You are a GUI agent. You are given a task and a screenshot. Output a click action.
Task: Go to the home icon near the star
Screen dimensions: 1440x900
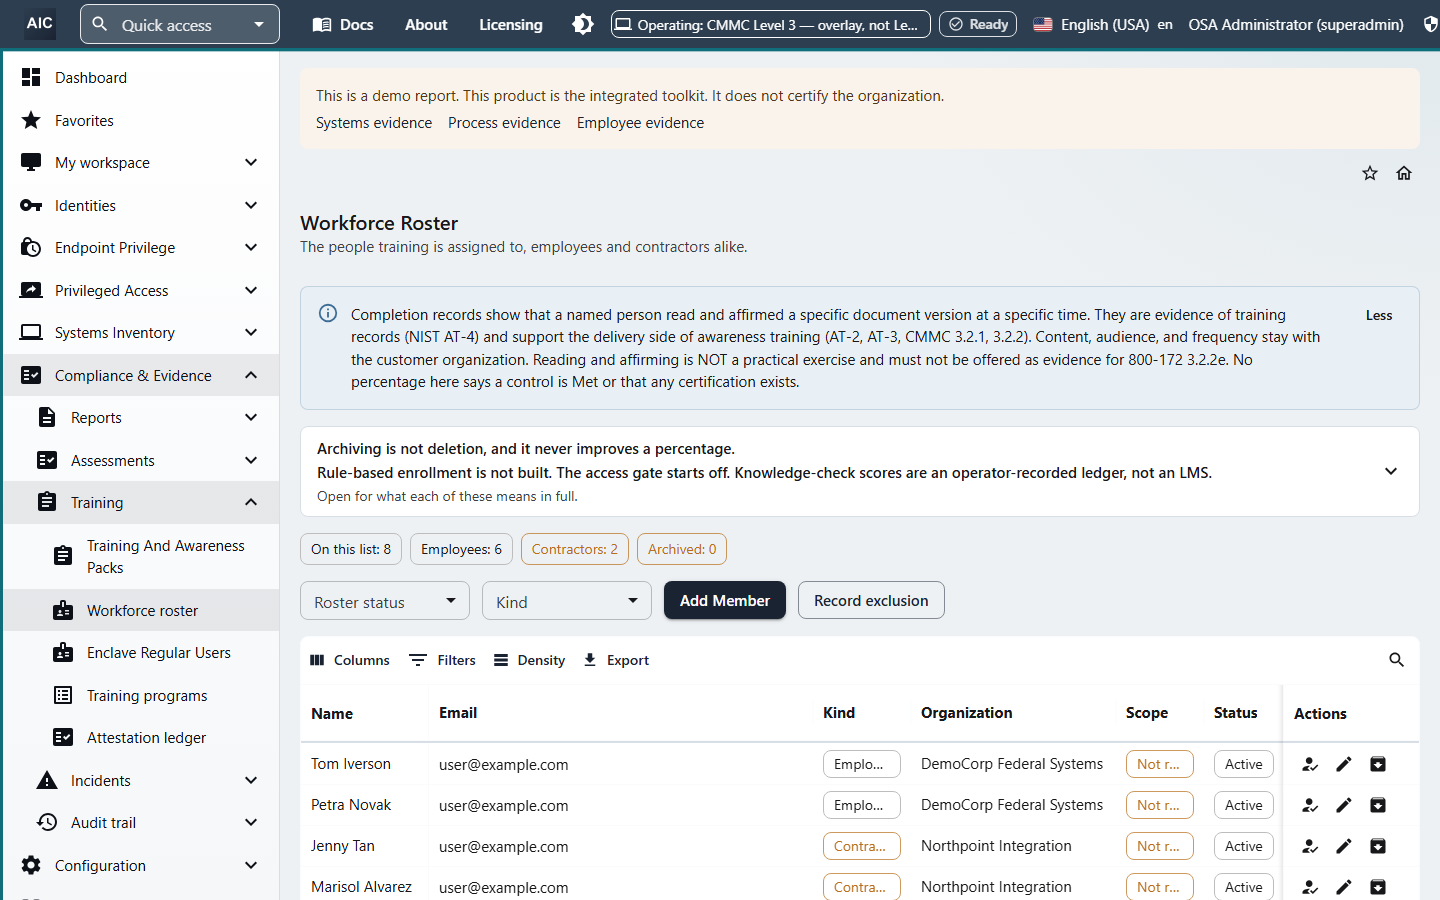(1404, 173)
